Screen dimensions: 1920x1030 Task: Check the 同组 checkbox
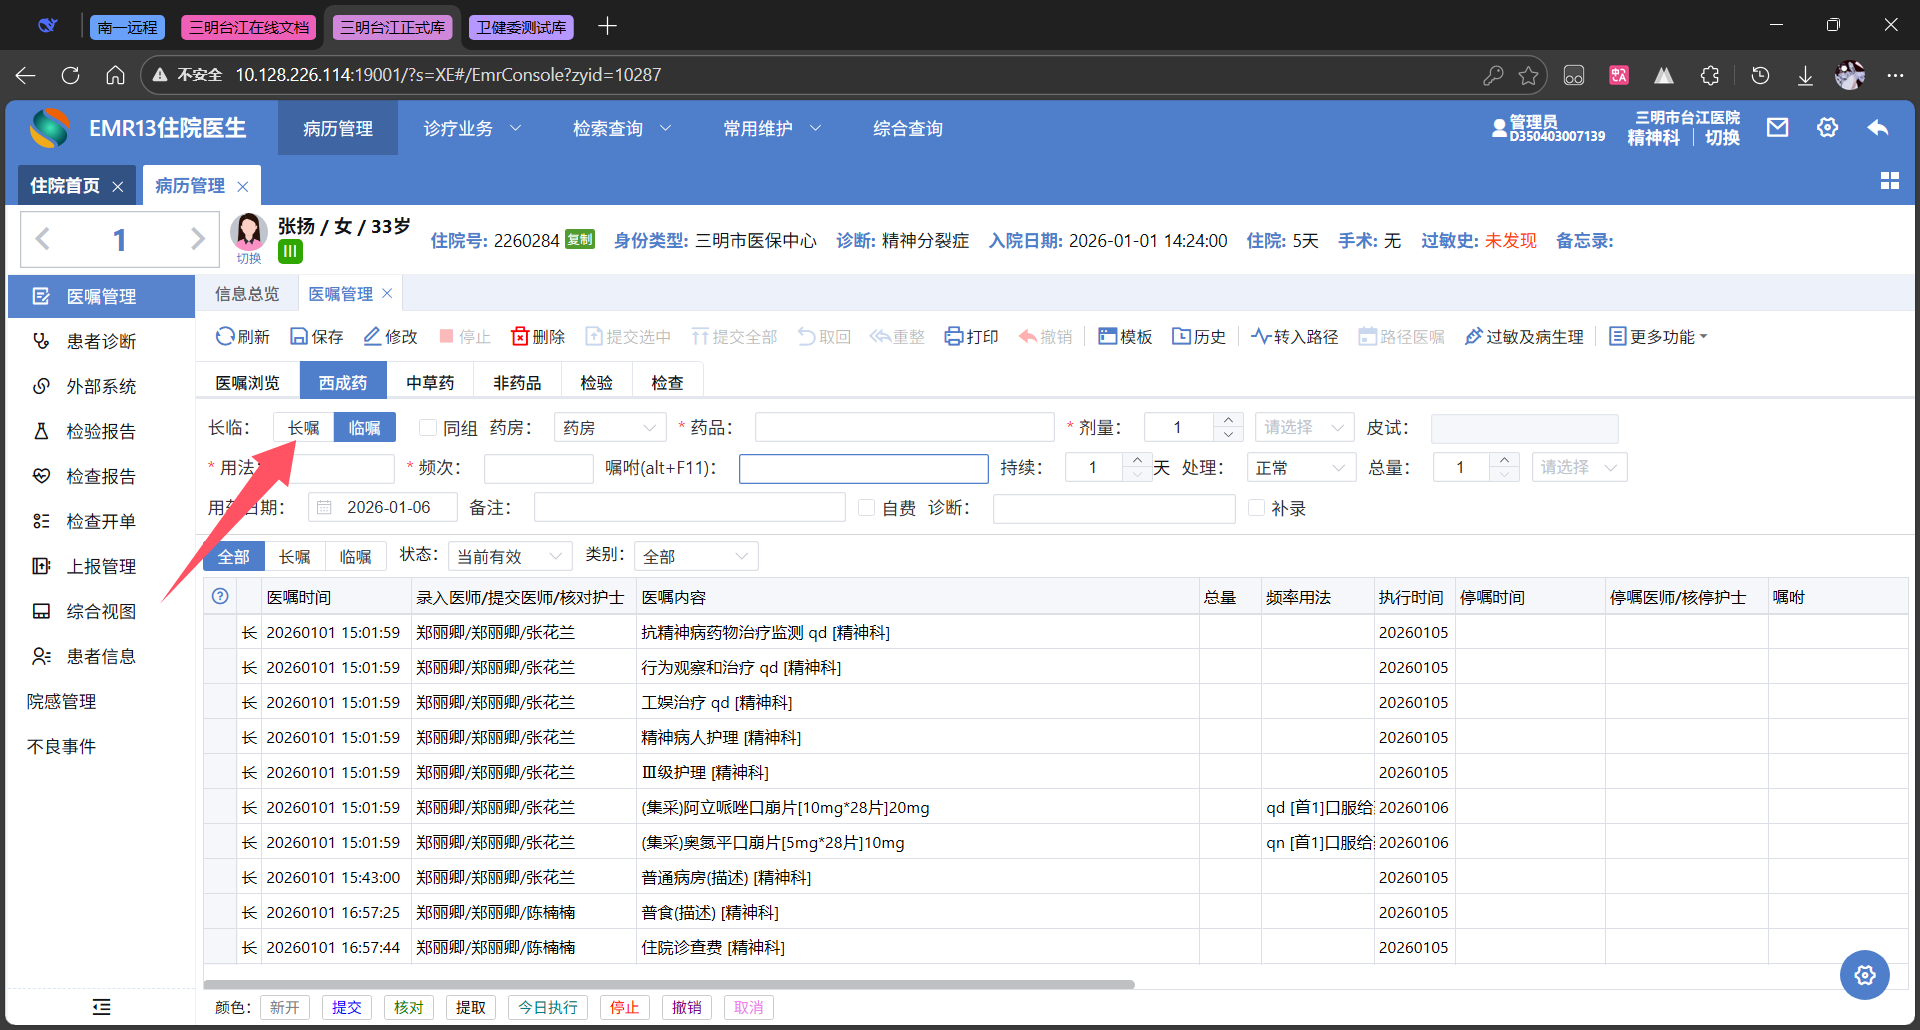coord(428,428)
